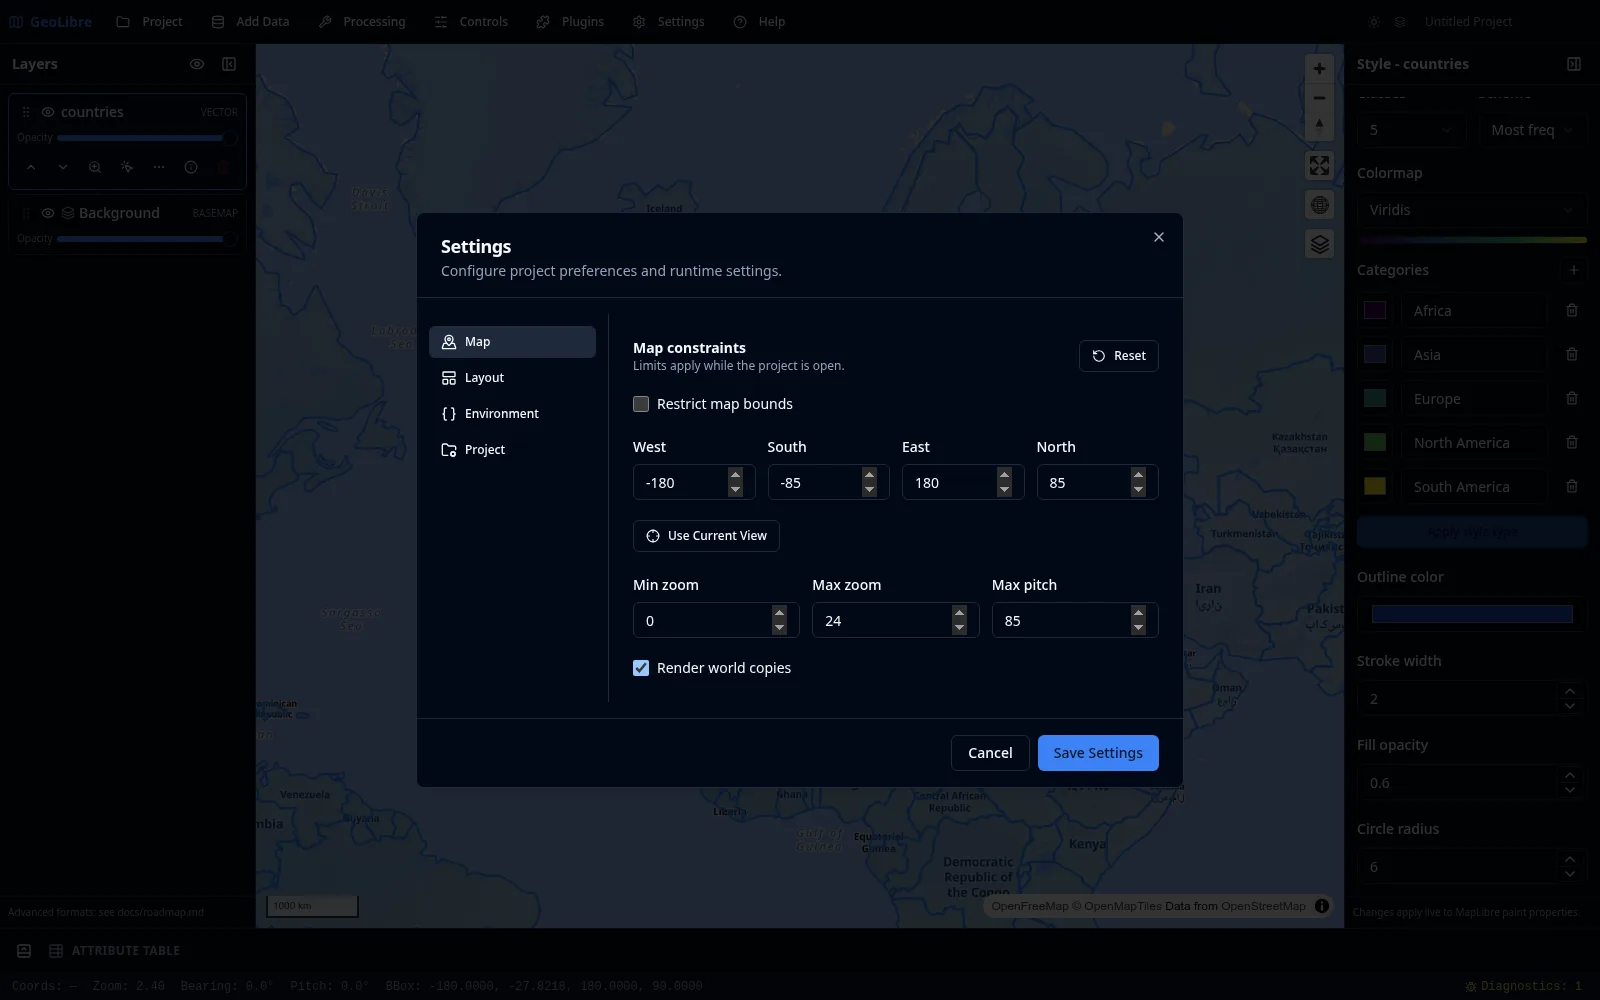Select the Project settings tab

512,450
